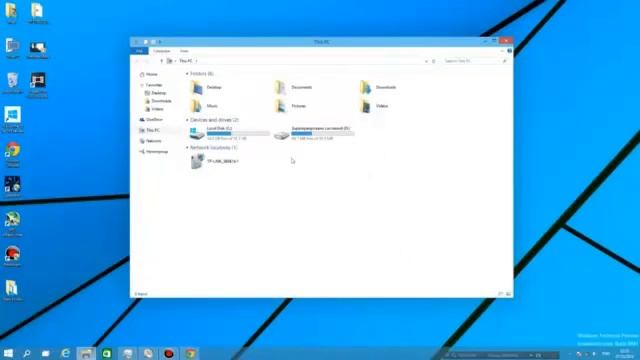Open the Documents folder
This screenshot has width=640, height=360.
click(x=293, y=87)
